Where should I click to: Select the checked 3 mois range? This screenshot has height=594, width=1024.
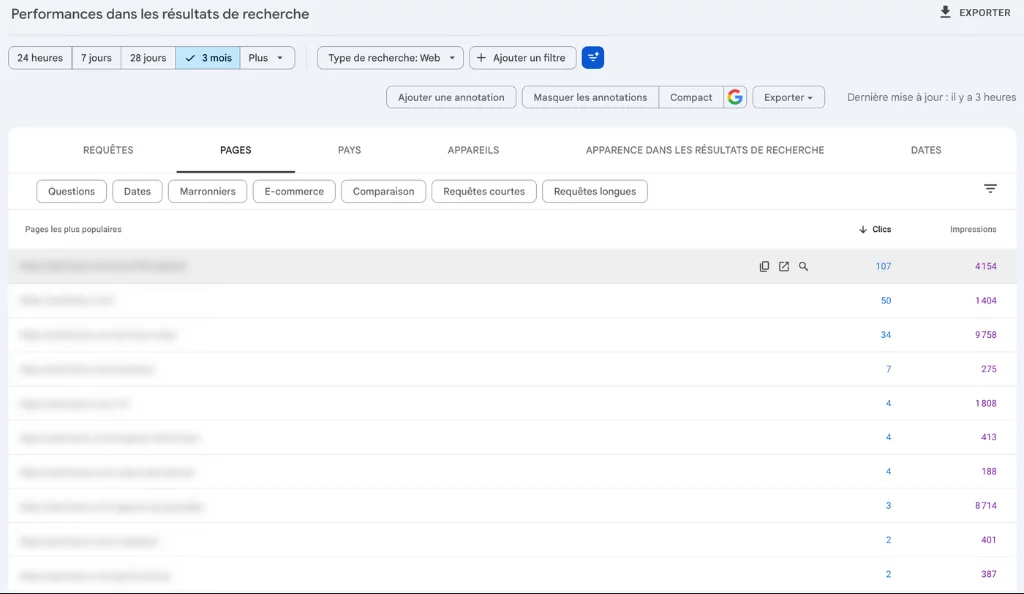(x=208, y=58)
